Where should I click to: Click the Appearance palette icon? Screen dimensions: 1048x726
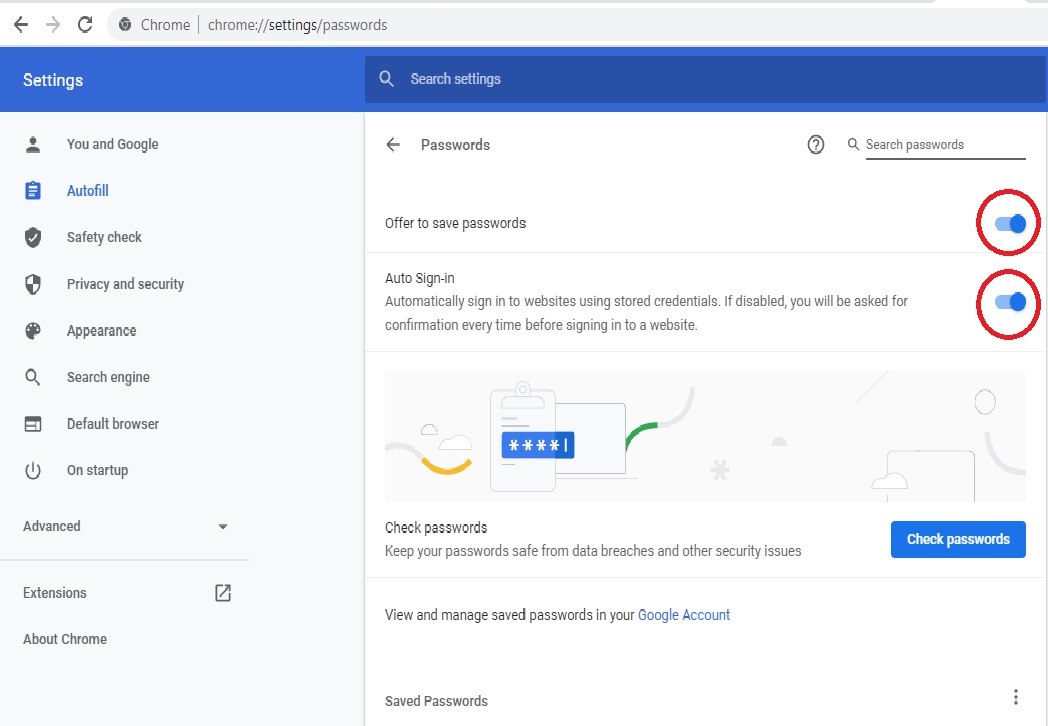point(33,331)
